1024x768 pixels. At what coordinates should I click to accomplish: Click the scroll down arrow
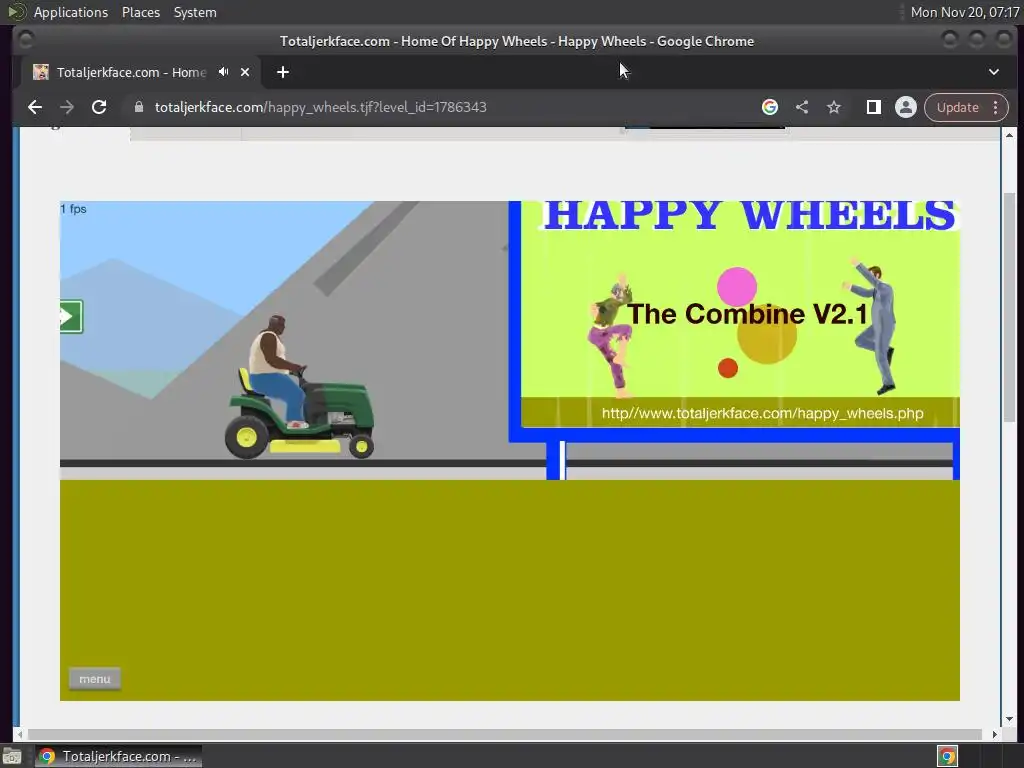tap(1009, 719)
